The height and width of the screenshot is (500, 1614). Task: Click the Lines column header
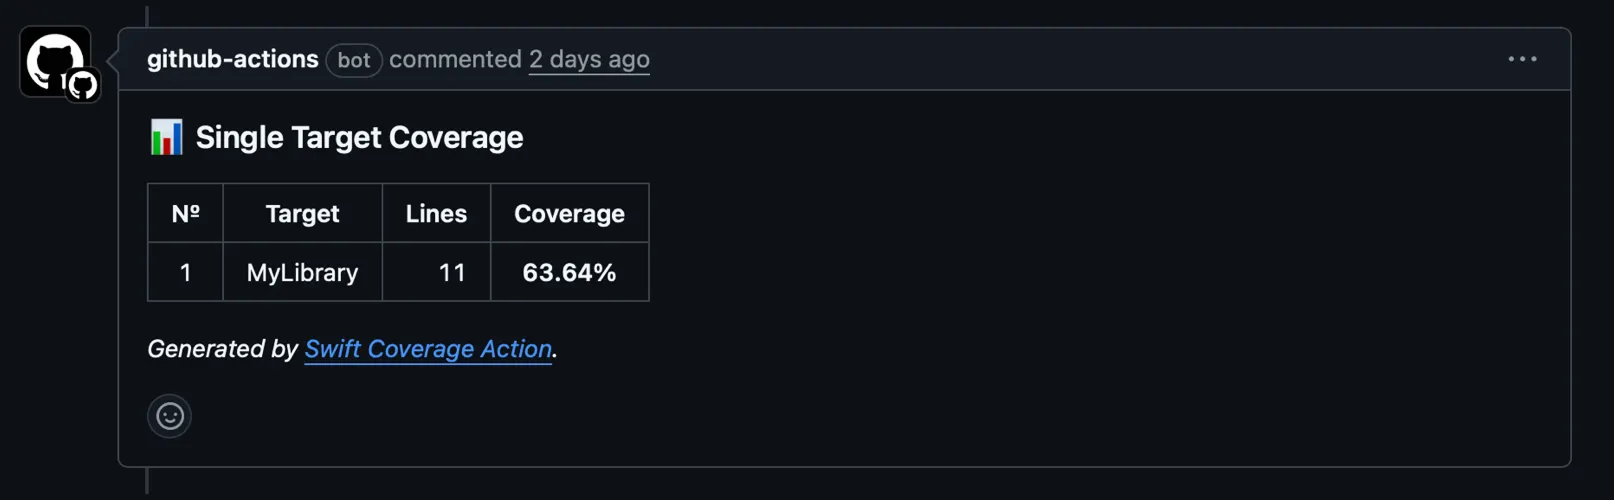(x=436, y=213)
